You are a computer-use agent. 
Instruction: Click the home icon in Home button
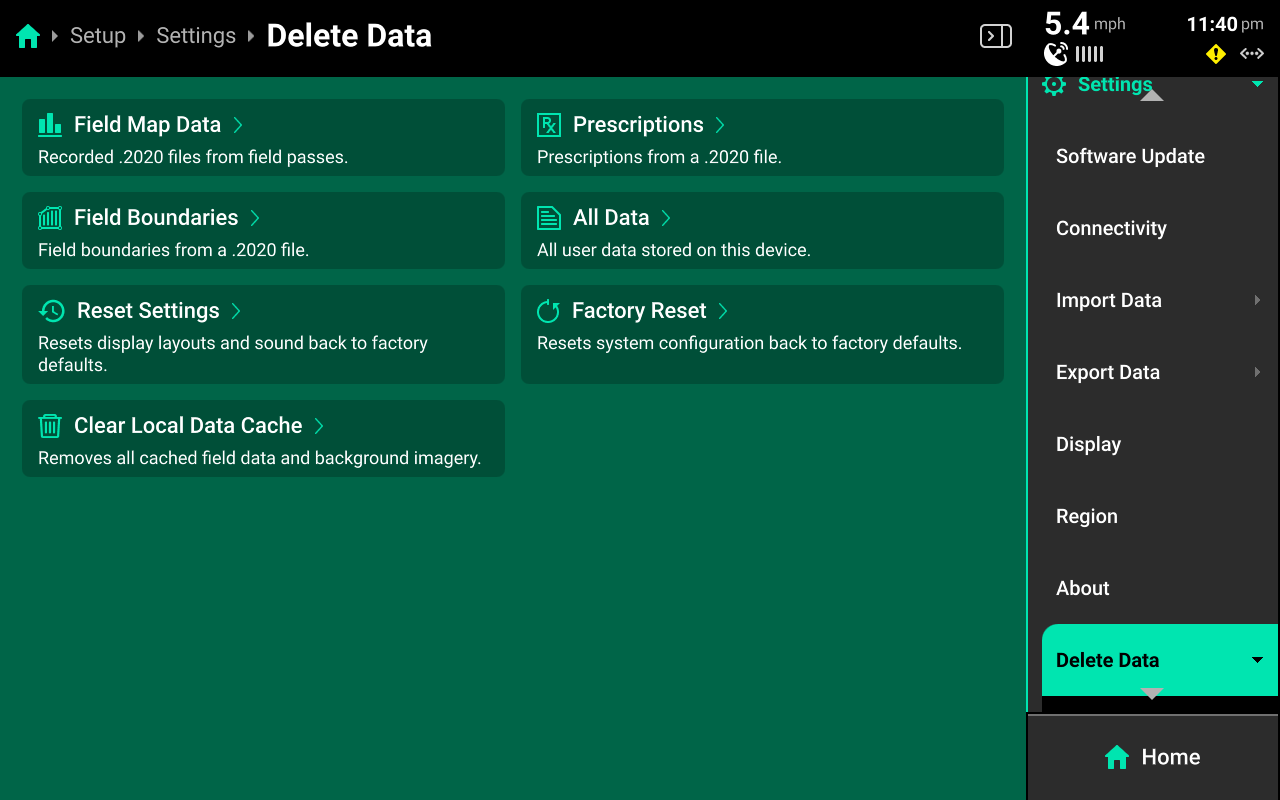[x=1117, y=758]
